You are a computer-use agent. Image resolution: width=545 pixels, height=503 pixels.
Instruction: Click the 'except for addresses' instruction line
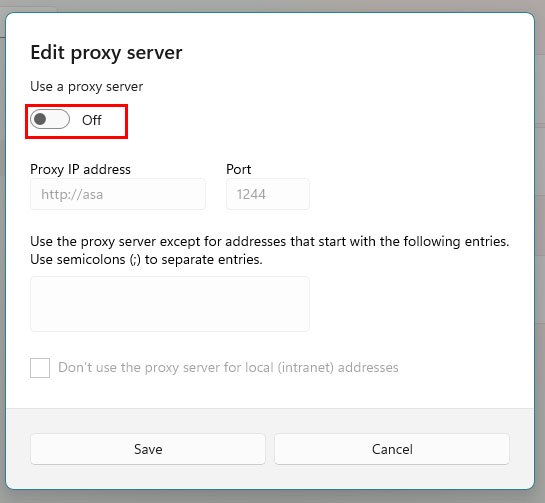(x=270, y=242)
